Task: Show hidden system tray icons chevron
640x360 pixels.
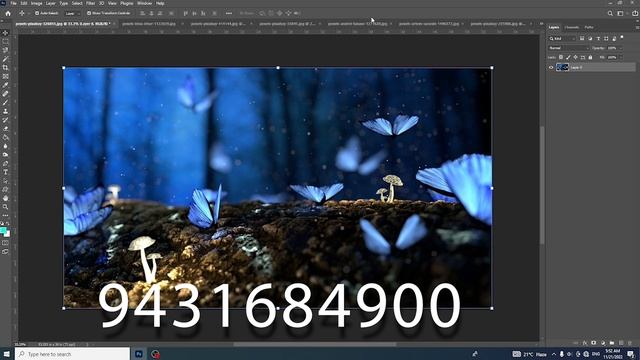Action: point(553,354)
